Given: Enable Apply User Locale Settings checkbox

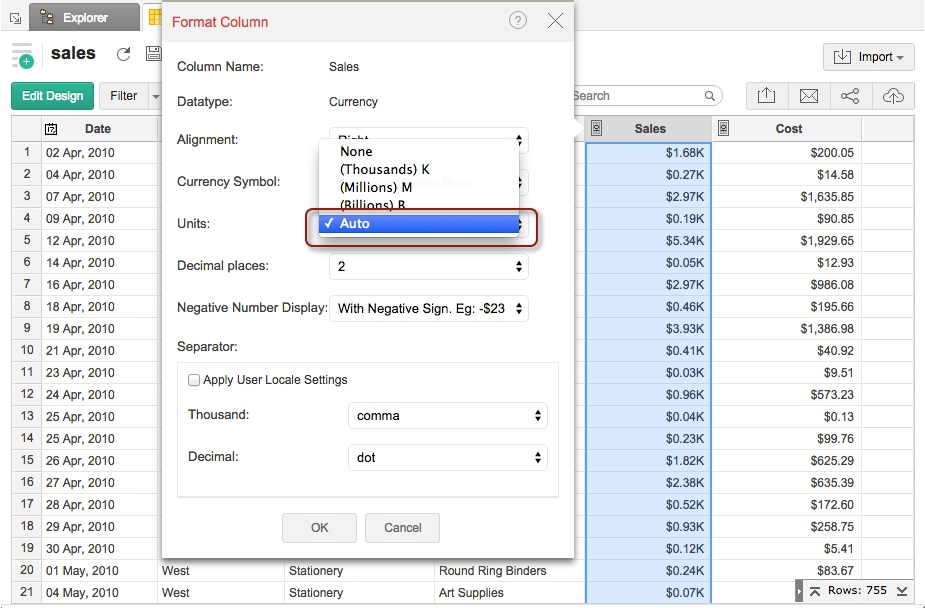Looking at the screenshot, I should coord(194,380).
